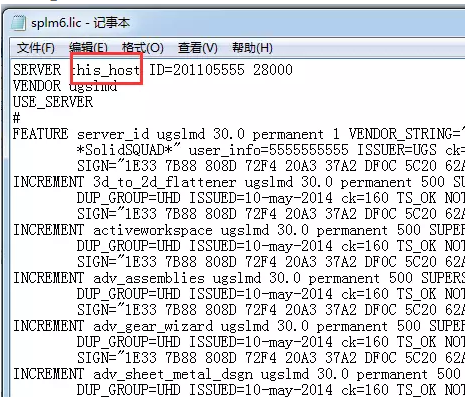Open the 查看(V) menu
Viewport: 469px width, 403px height.
pyautogui.click(x=197, y=48)
